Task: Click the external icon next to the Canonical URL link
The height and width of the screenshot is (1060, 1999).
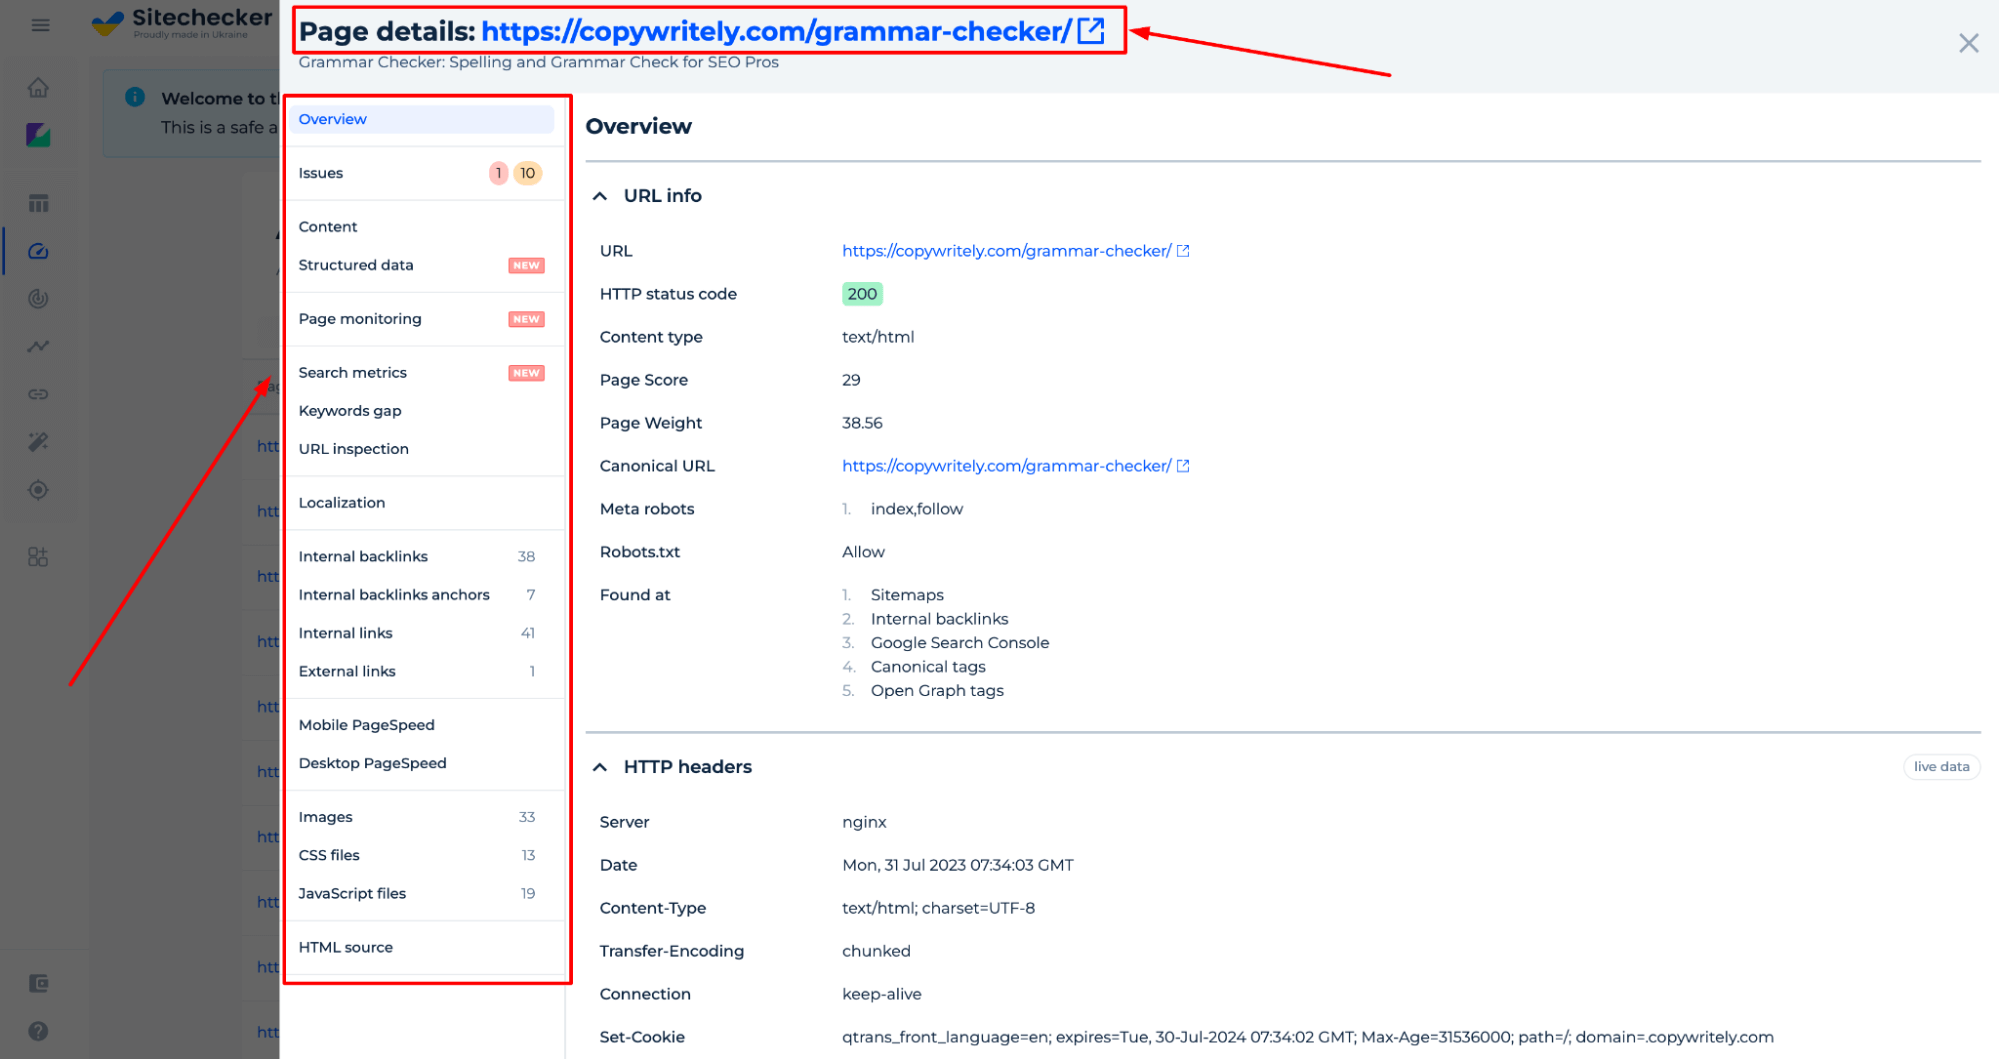Action: click(x=1183, y=466)
